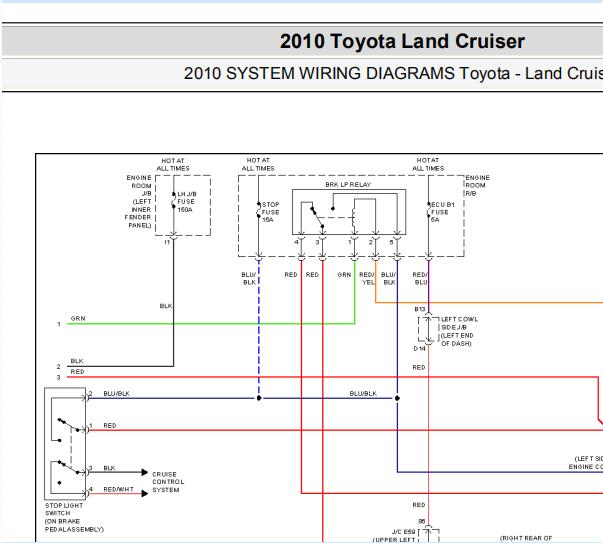Select the "ECU B1 FUSE 5A" label

click(x=443, y=212)
